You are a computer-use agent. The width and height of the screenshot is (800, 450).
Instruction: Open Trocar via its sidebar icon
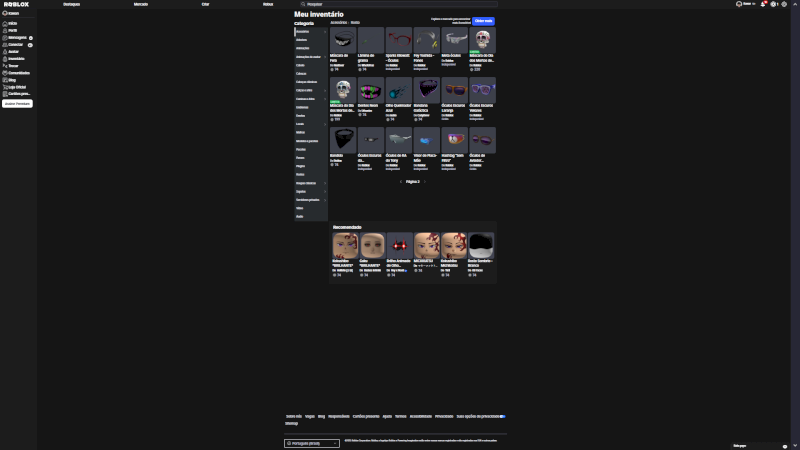point(5,66)
